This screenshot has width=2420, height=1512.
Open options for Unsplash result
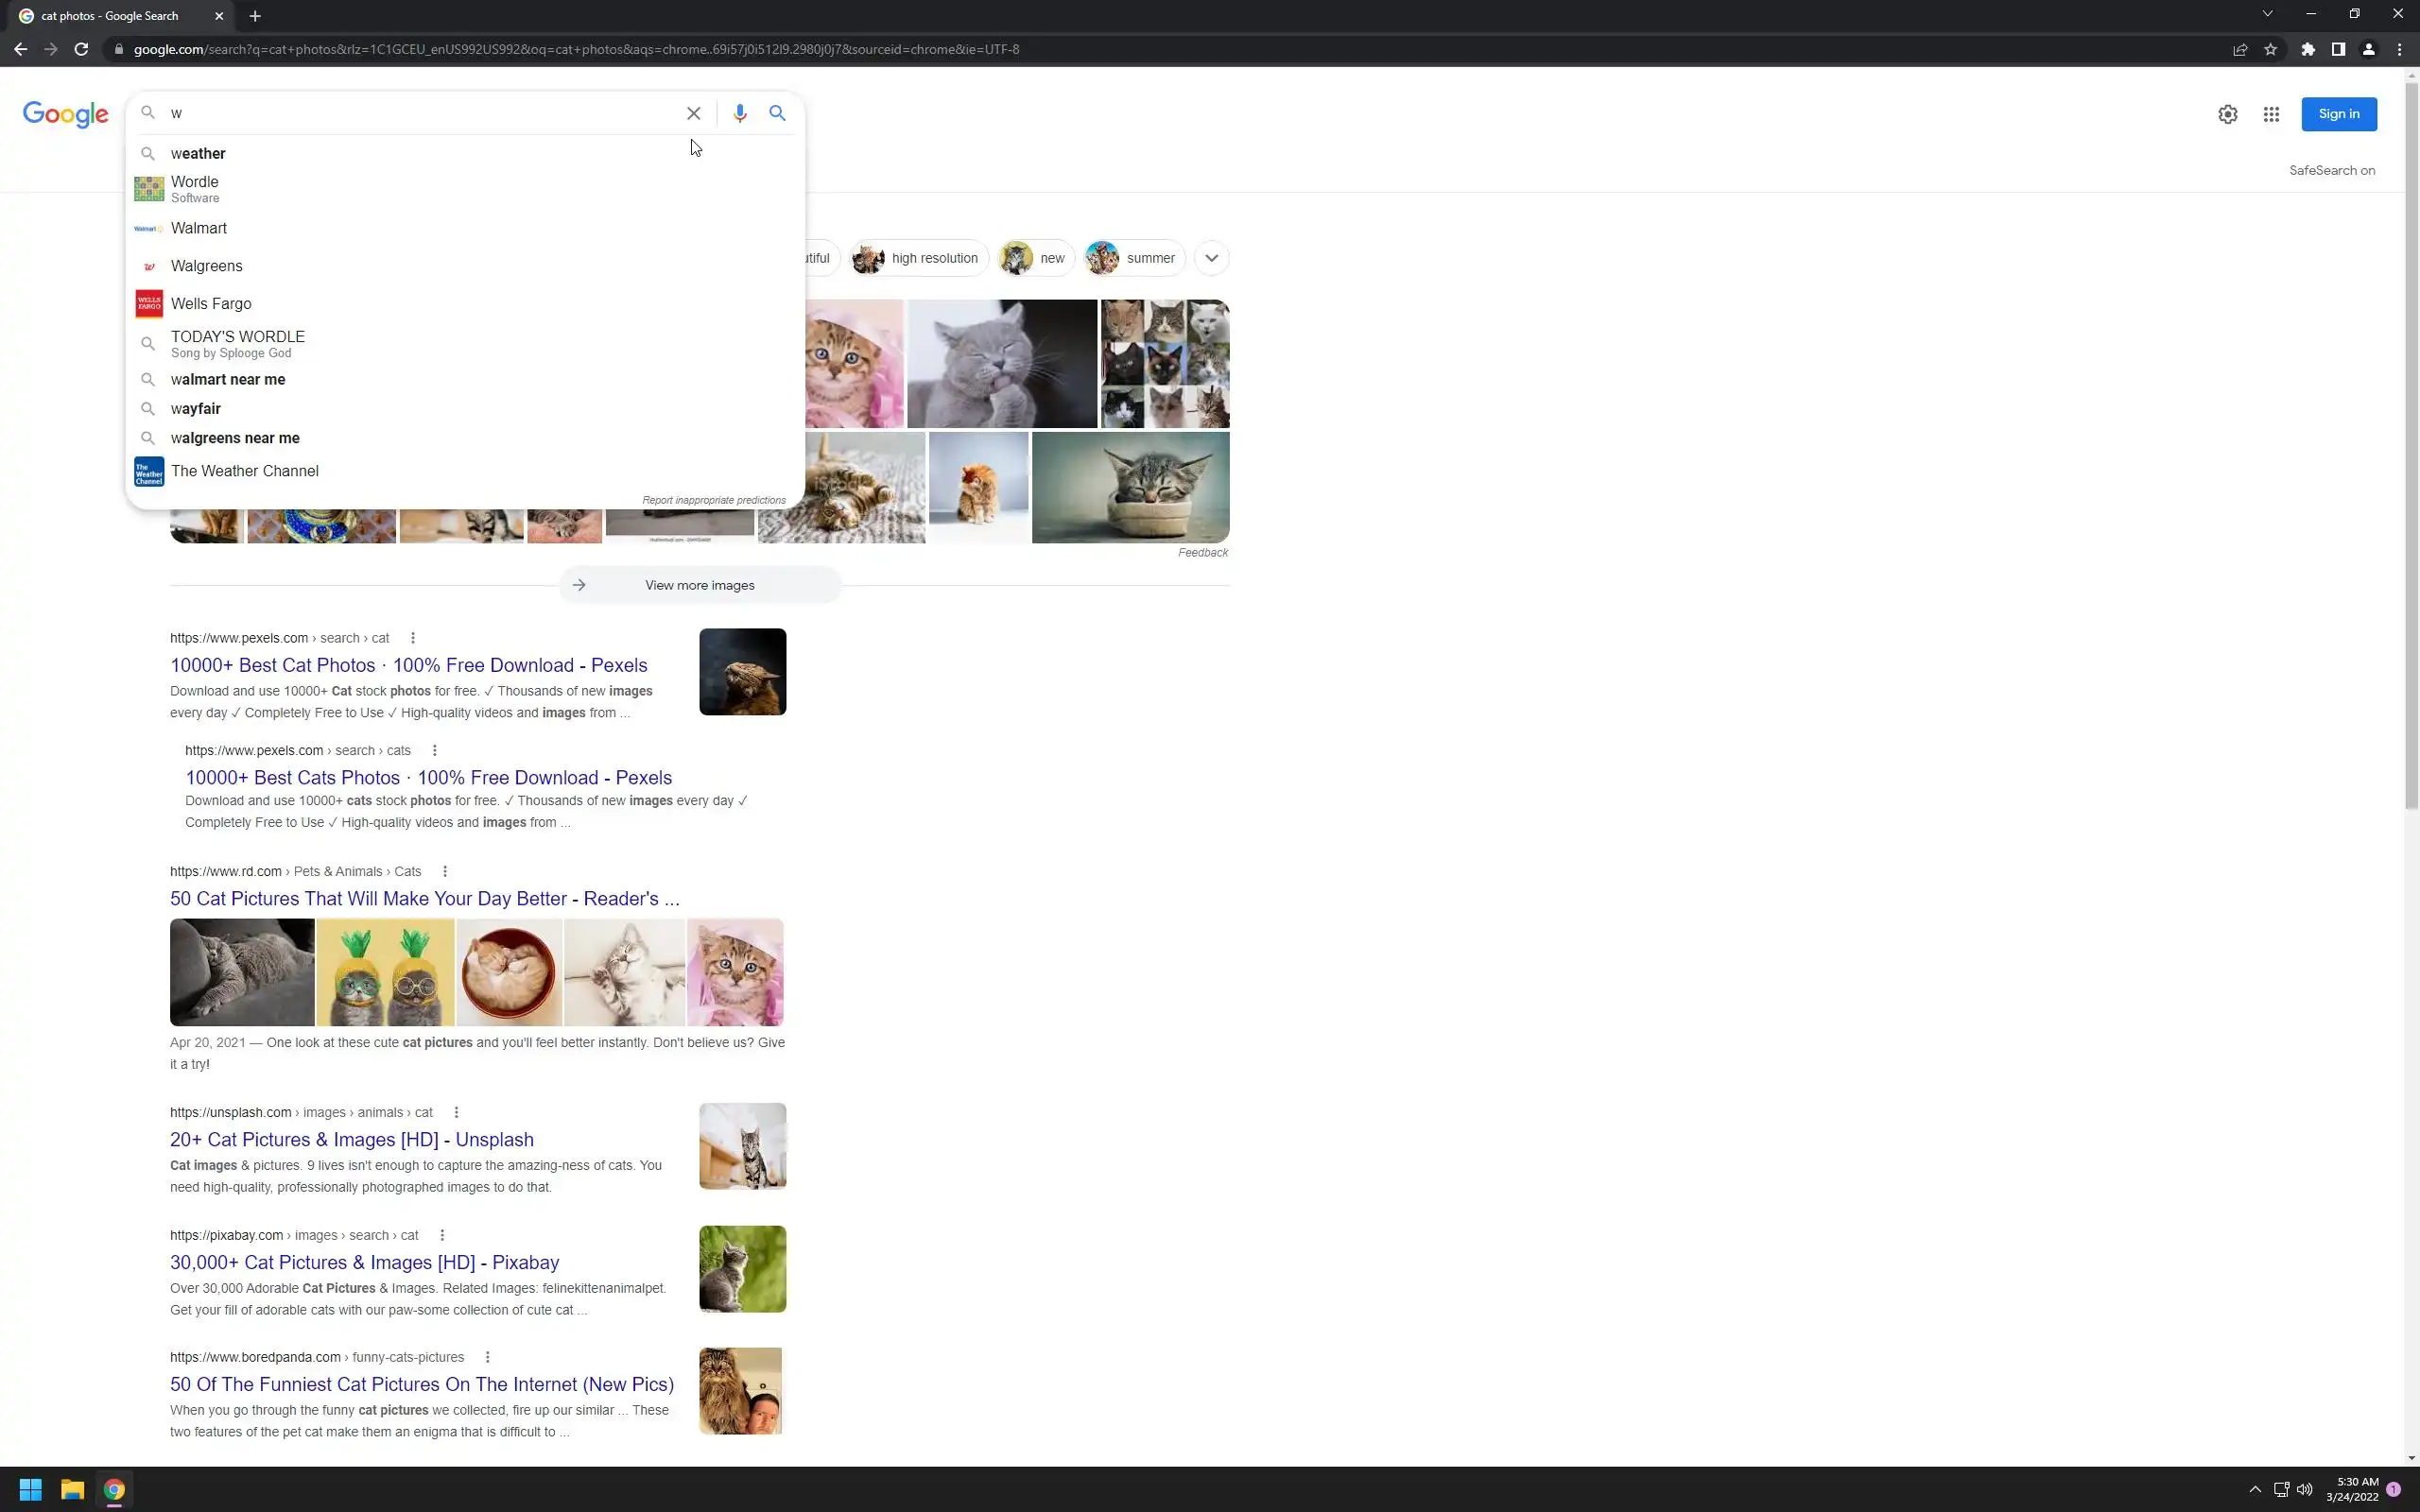coord(456,1112)
